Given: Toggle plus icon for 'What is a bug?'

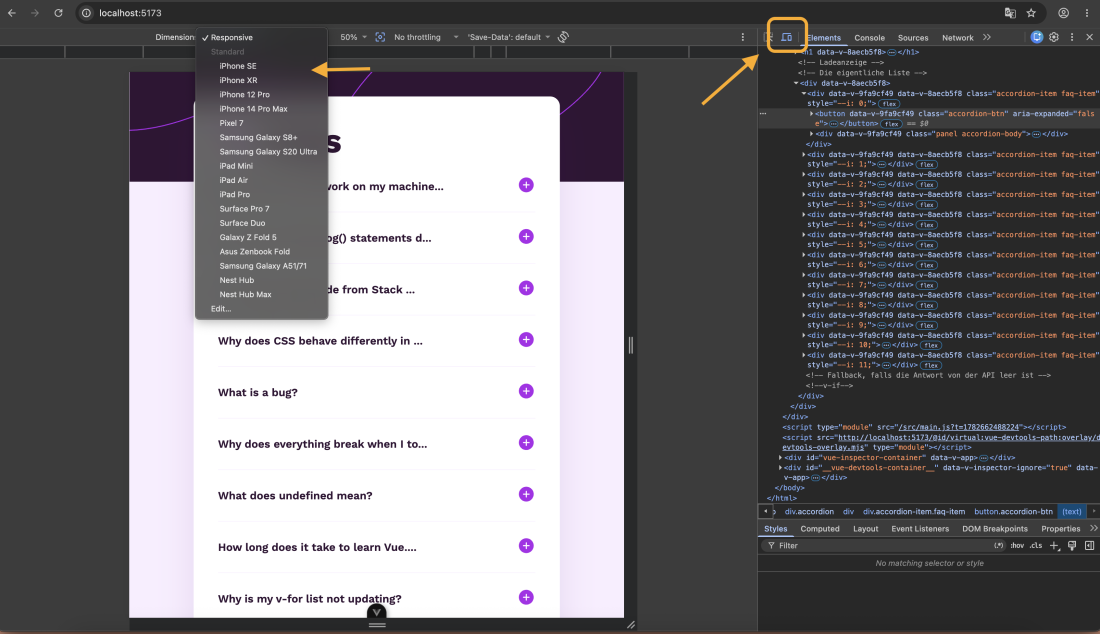Looking at the screenshot, I should pyautogui.click(x=526, y=391).
